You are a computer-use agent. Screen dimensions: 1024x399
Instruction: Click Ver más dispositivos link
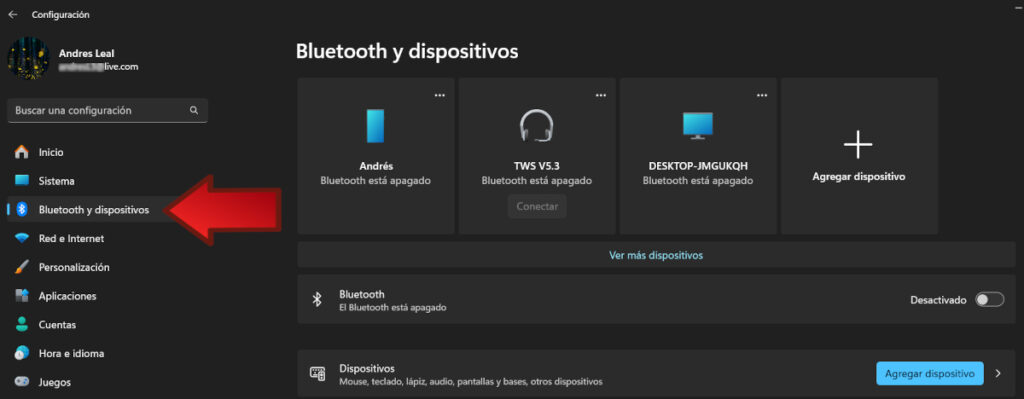coord(656,255)
